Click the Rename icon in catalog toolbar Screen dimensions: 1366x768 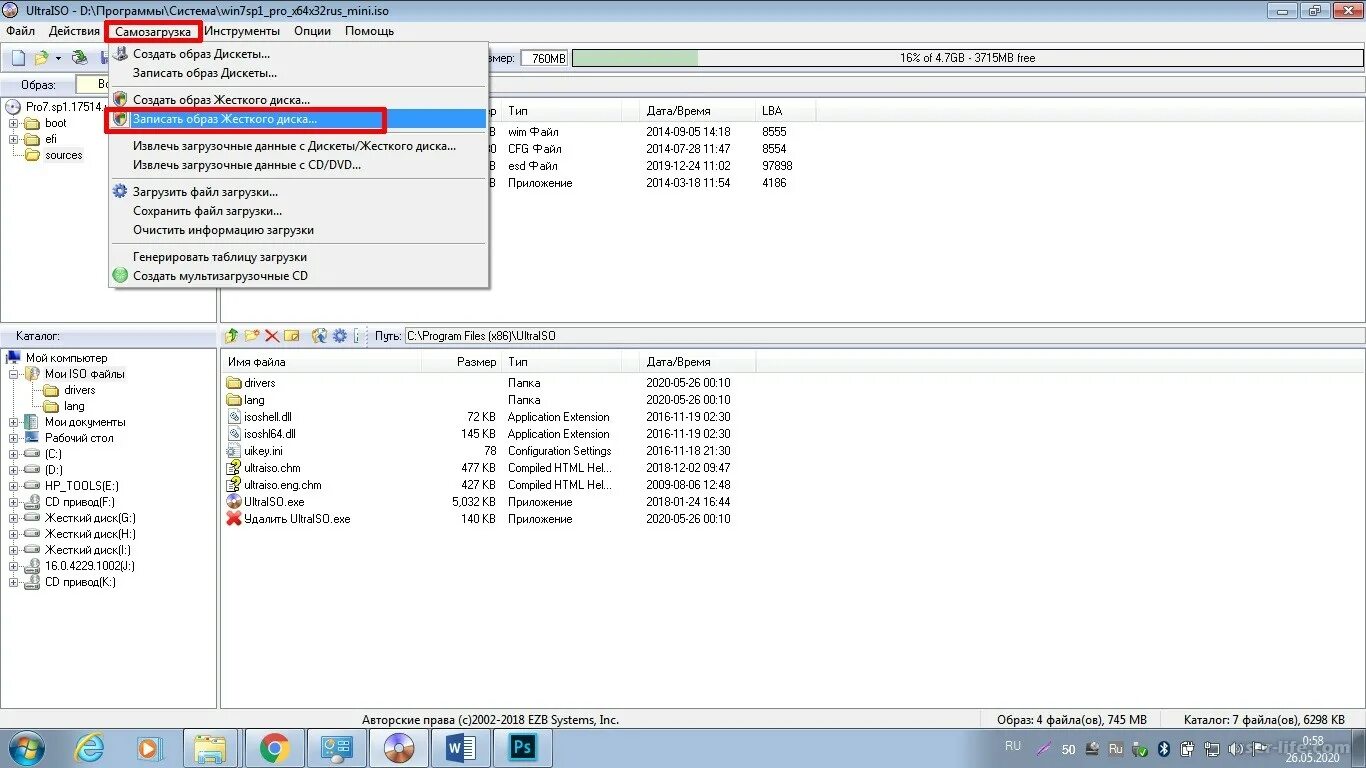(x=292, y=336)
